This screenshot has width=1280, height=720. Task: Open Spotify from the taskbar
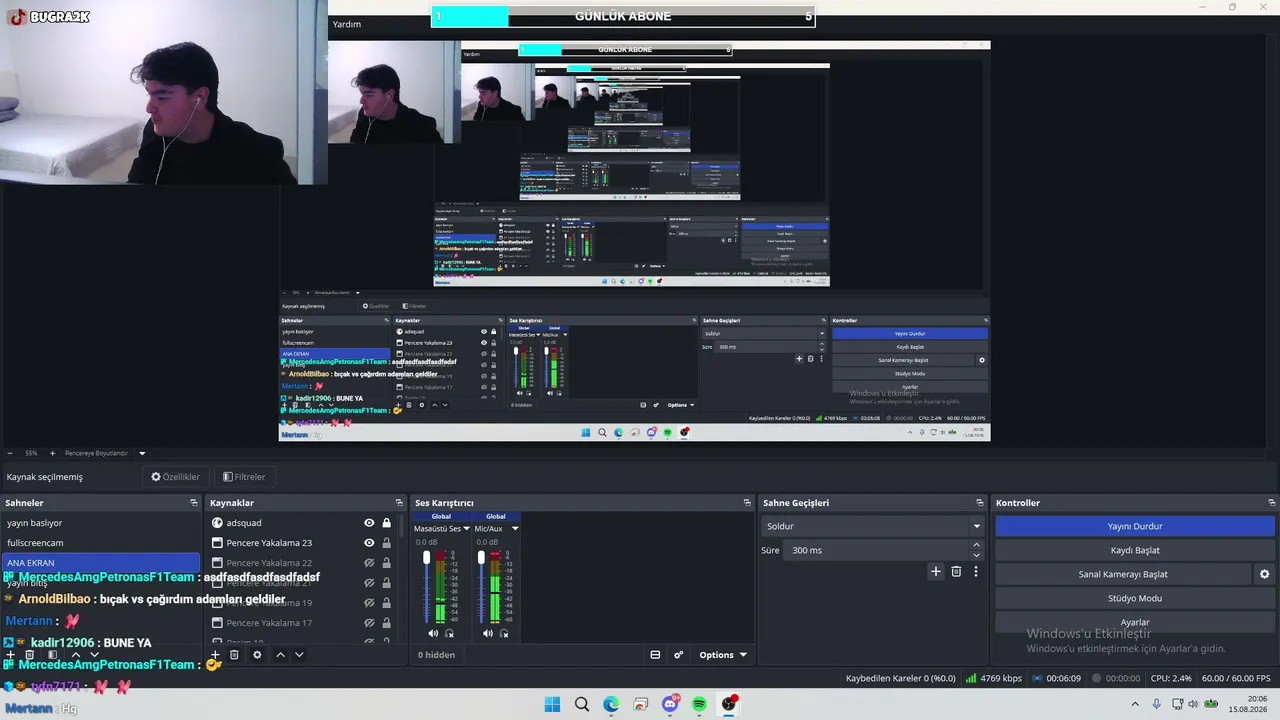(699, 705)
